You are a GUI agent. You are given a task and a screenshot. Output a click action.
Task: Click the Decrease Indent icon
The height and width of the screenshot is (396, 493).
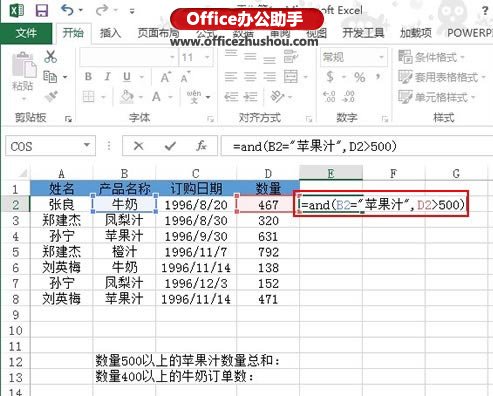coord(231,97)
